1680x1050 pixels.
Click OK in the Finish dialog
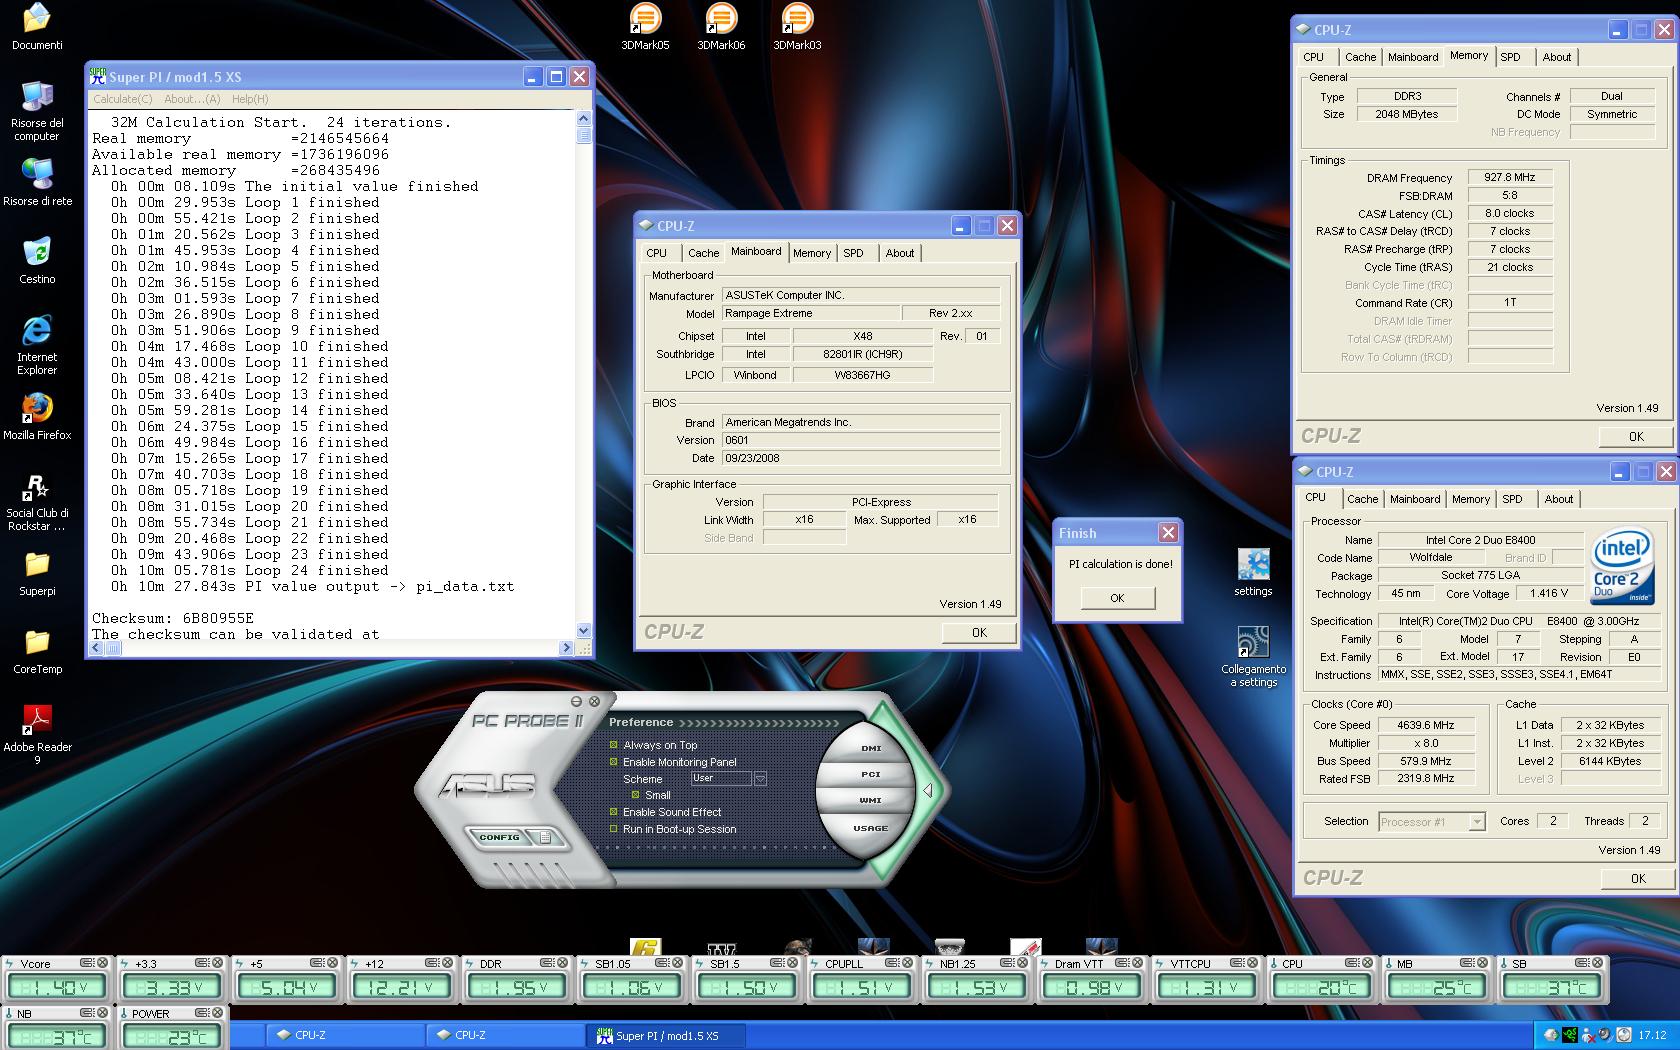(1117, 598)
